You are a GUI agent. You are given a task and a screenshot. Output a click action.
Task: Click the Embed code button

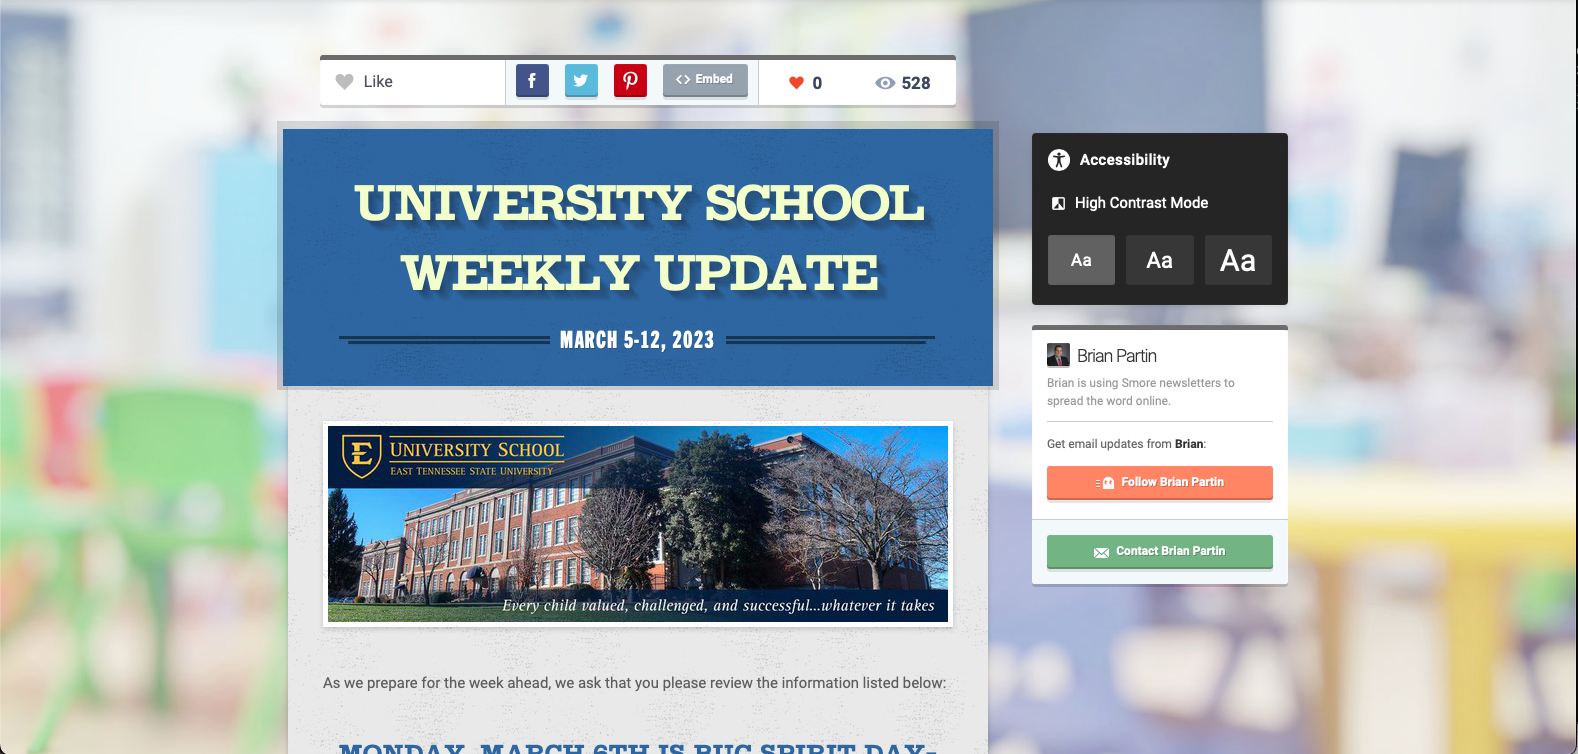tap(705, 80)
